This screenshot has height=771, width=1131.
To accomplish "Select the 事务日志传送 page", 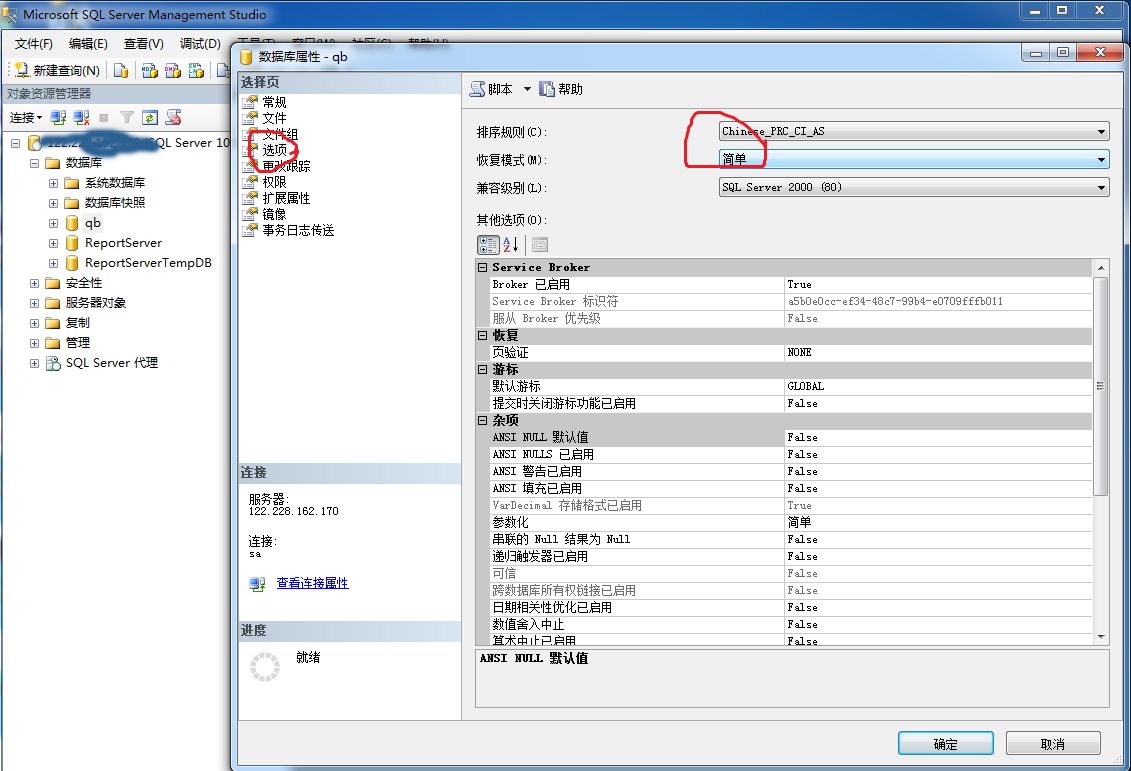I will 299,231.
